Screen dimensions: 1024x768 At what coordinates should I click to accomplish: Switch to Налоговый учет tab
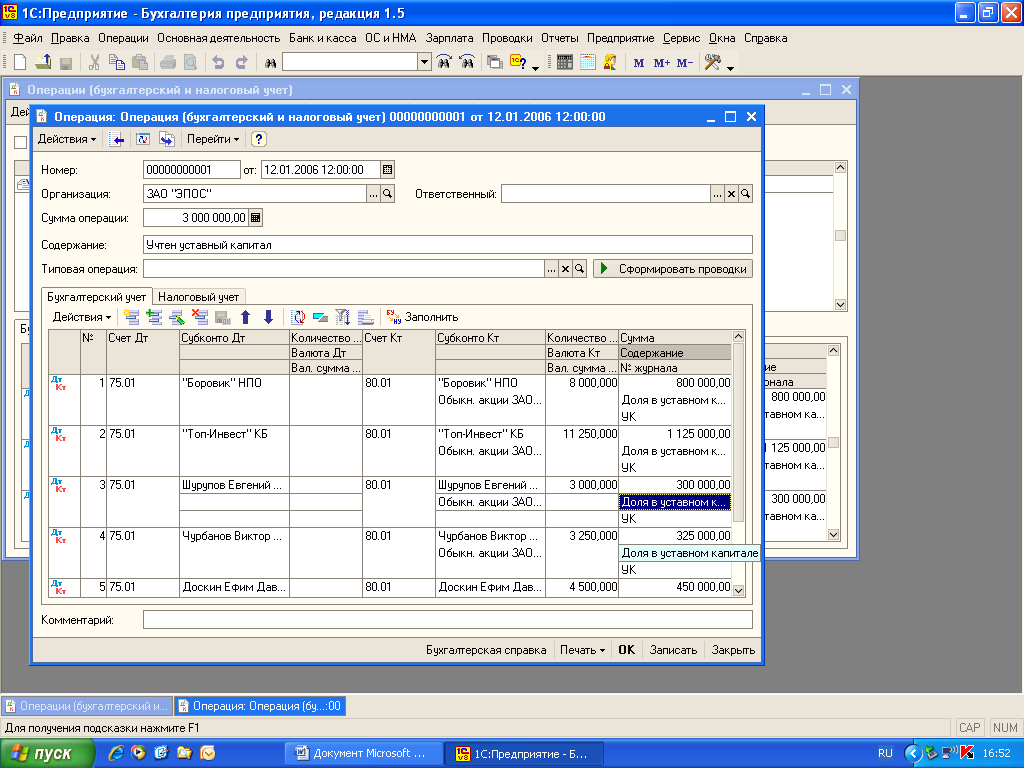tap(199, 297)
